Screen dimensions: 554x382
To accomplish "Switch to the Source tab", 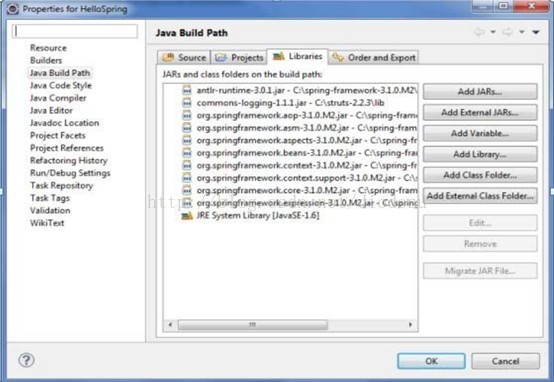I will 184,57.
